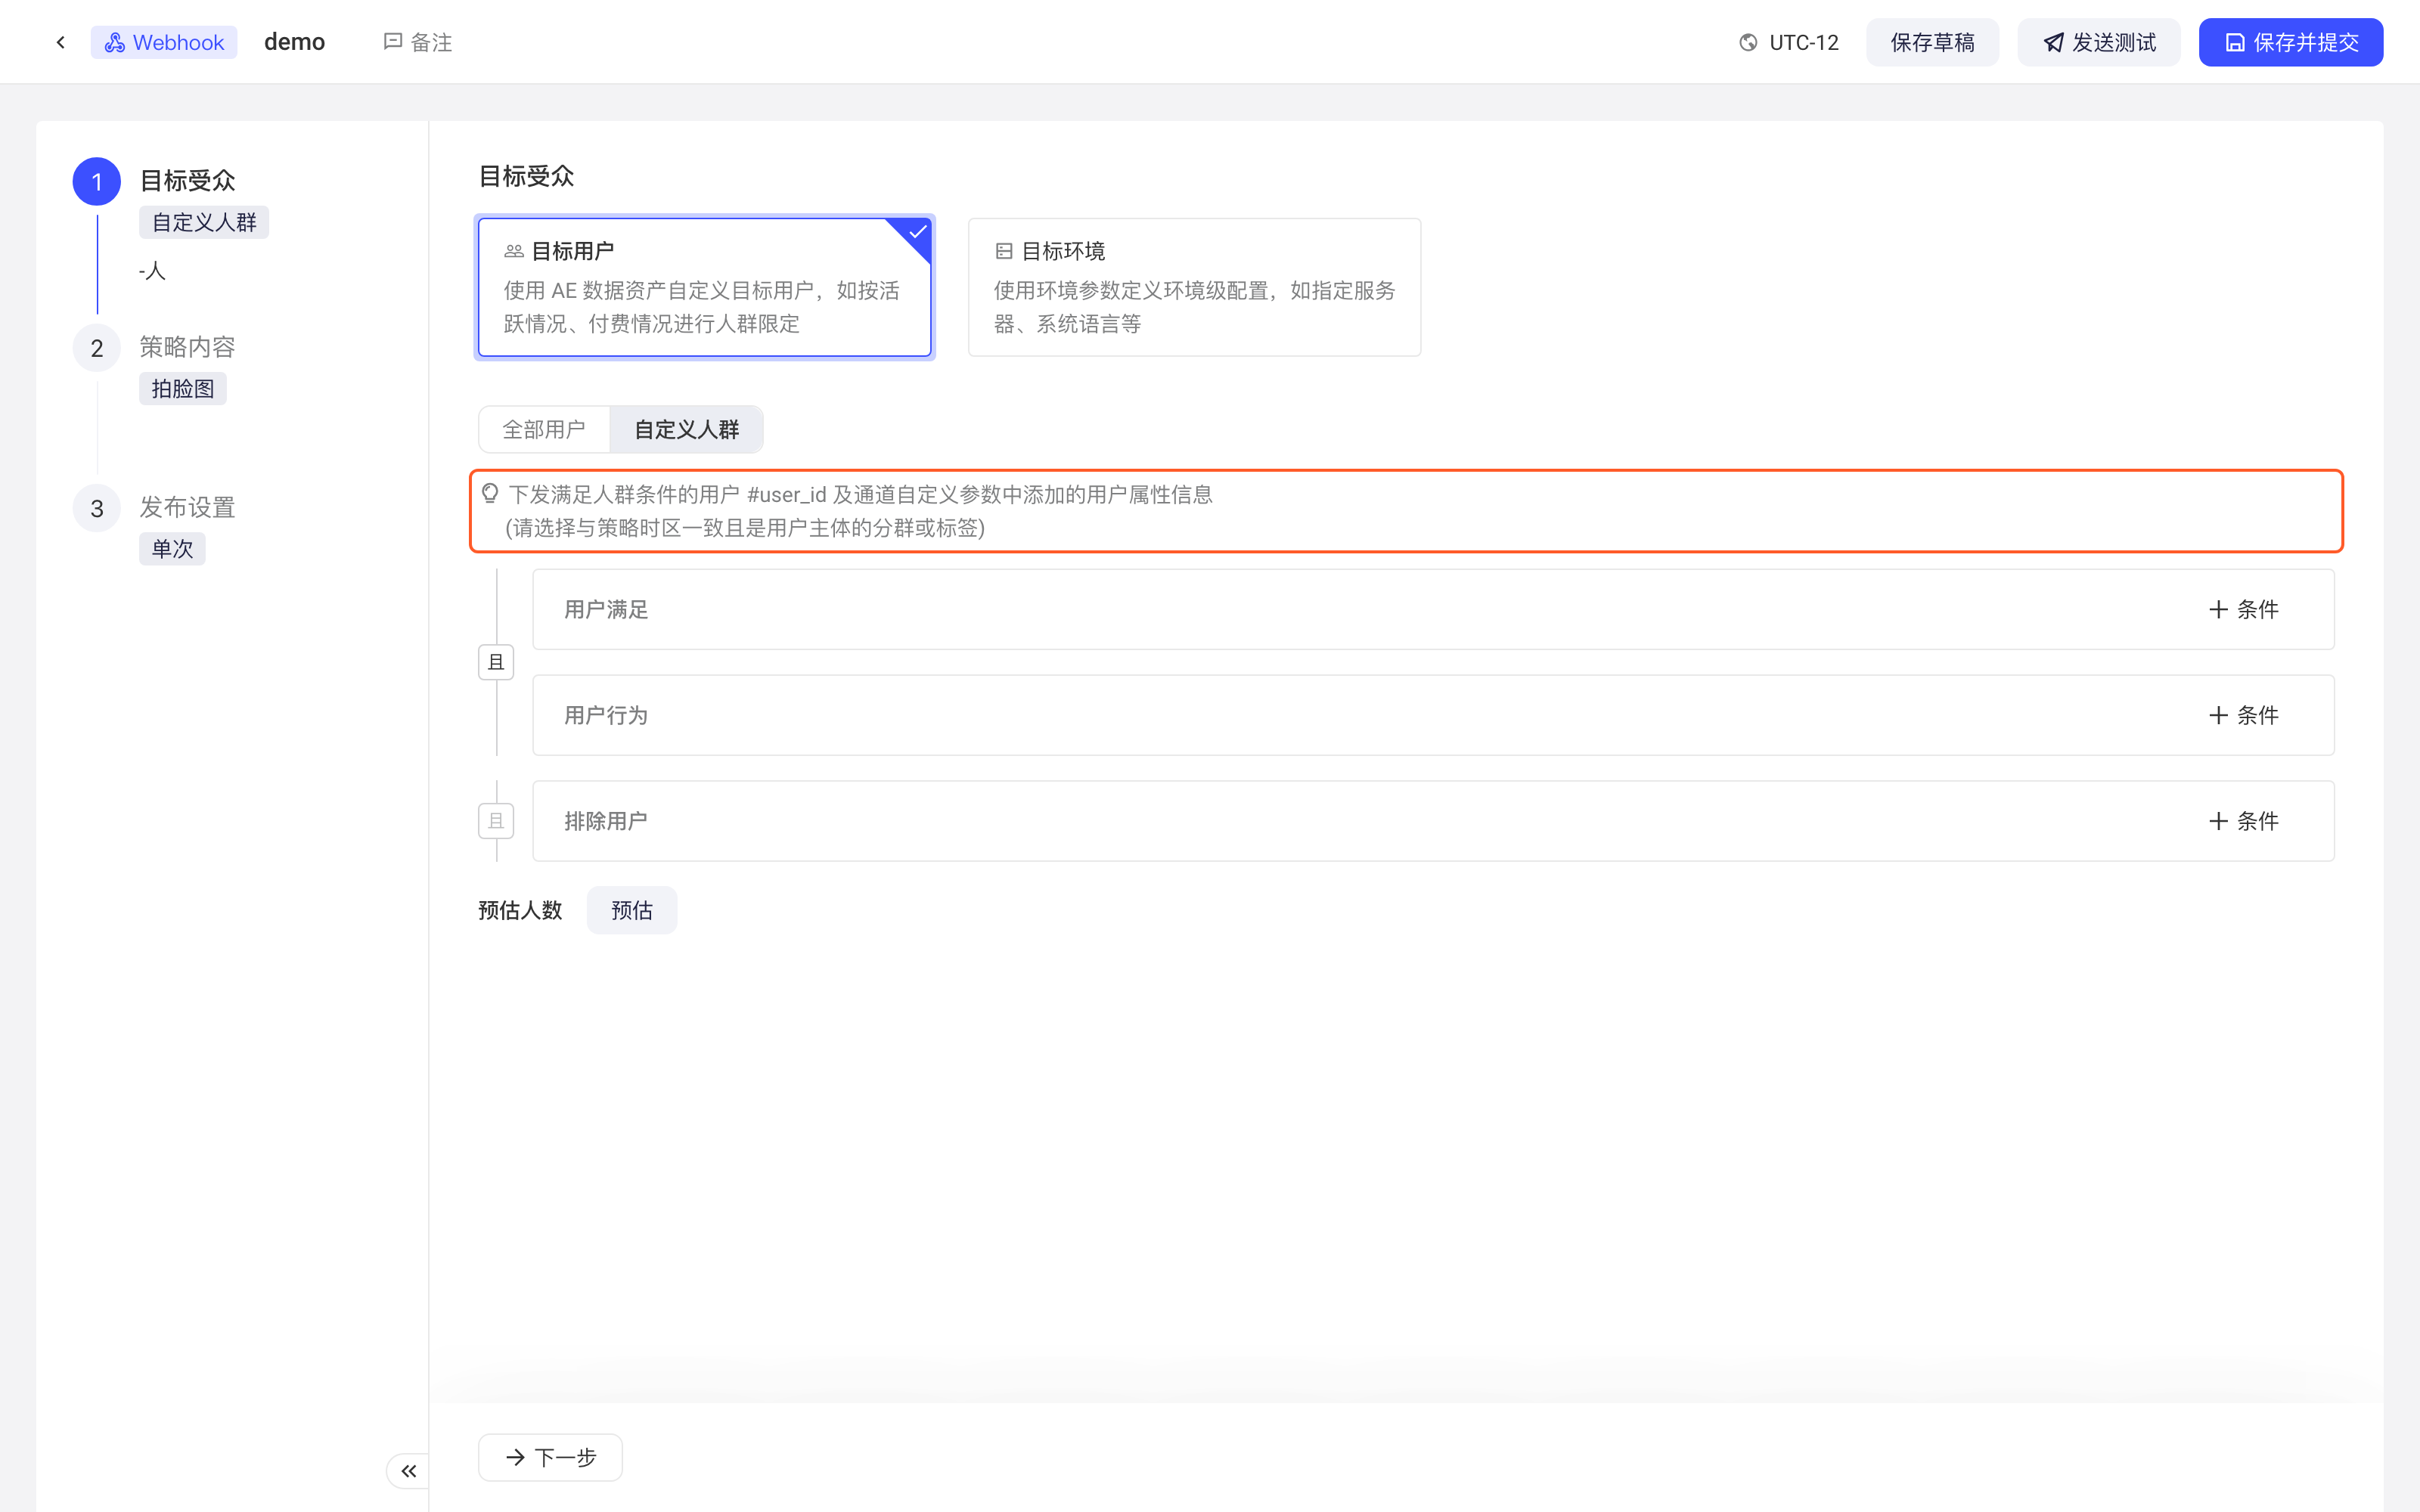
Task: Add a condition to 用户行为
Action: click(x=2243, y=715)
